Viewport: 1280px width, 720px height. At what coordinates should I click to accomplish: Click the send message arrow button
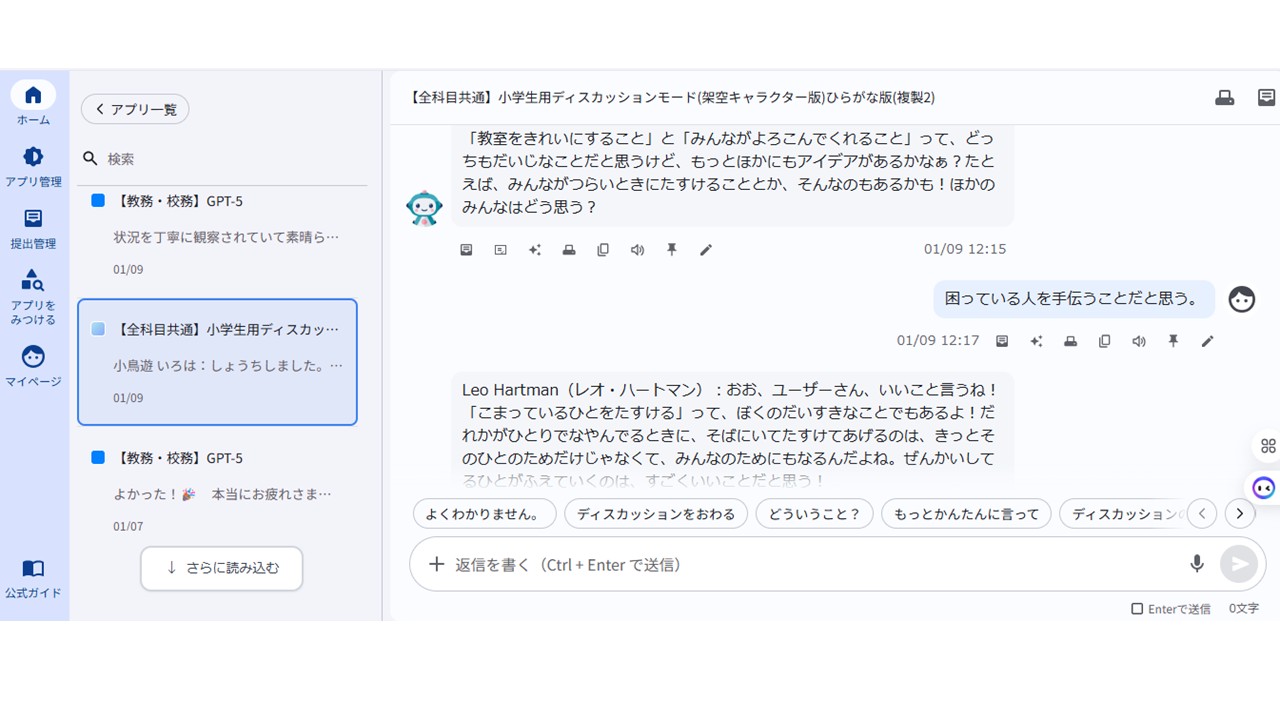[x=1238, y=564]
